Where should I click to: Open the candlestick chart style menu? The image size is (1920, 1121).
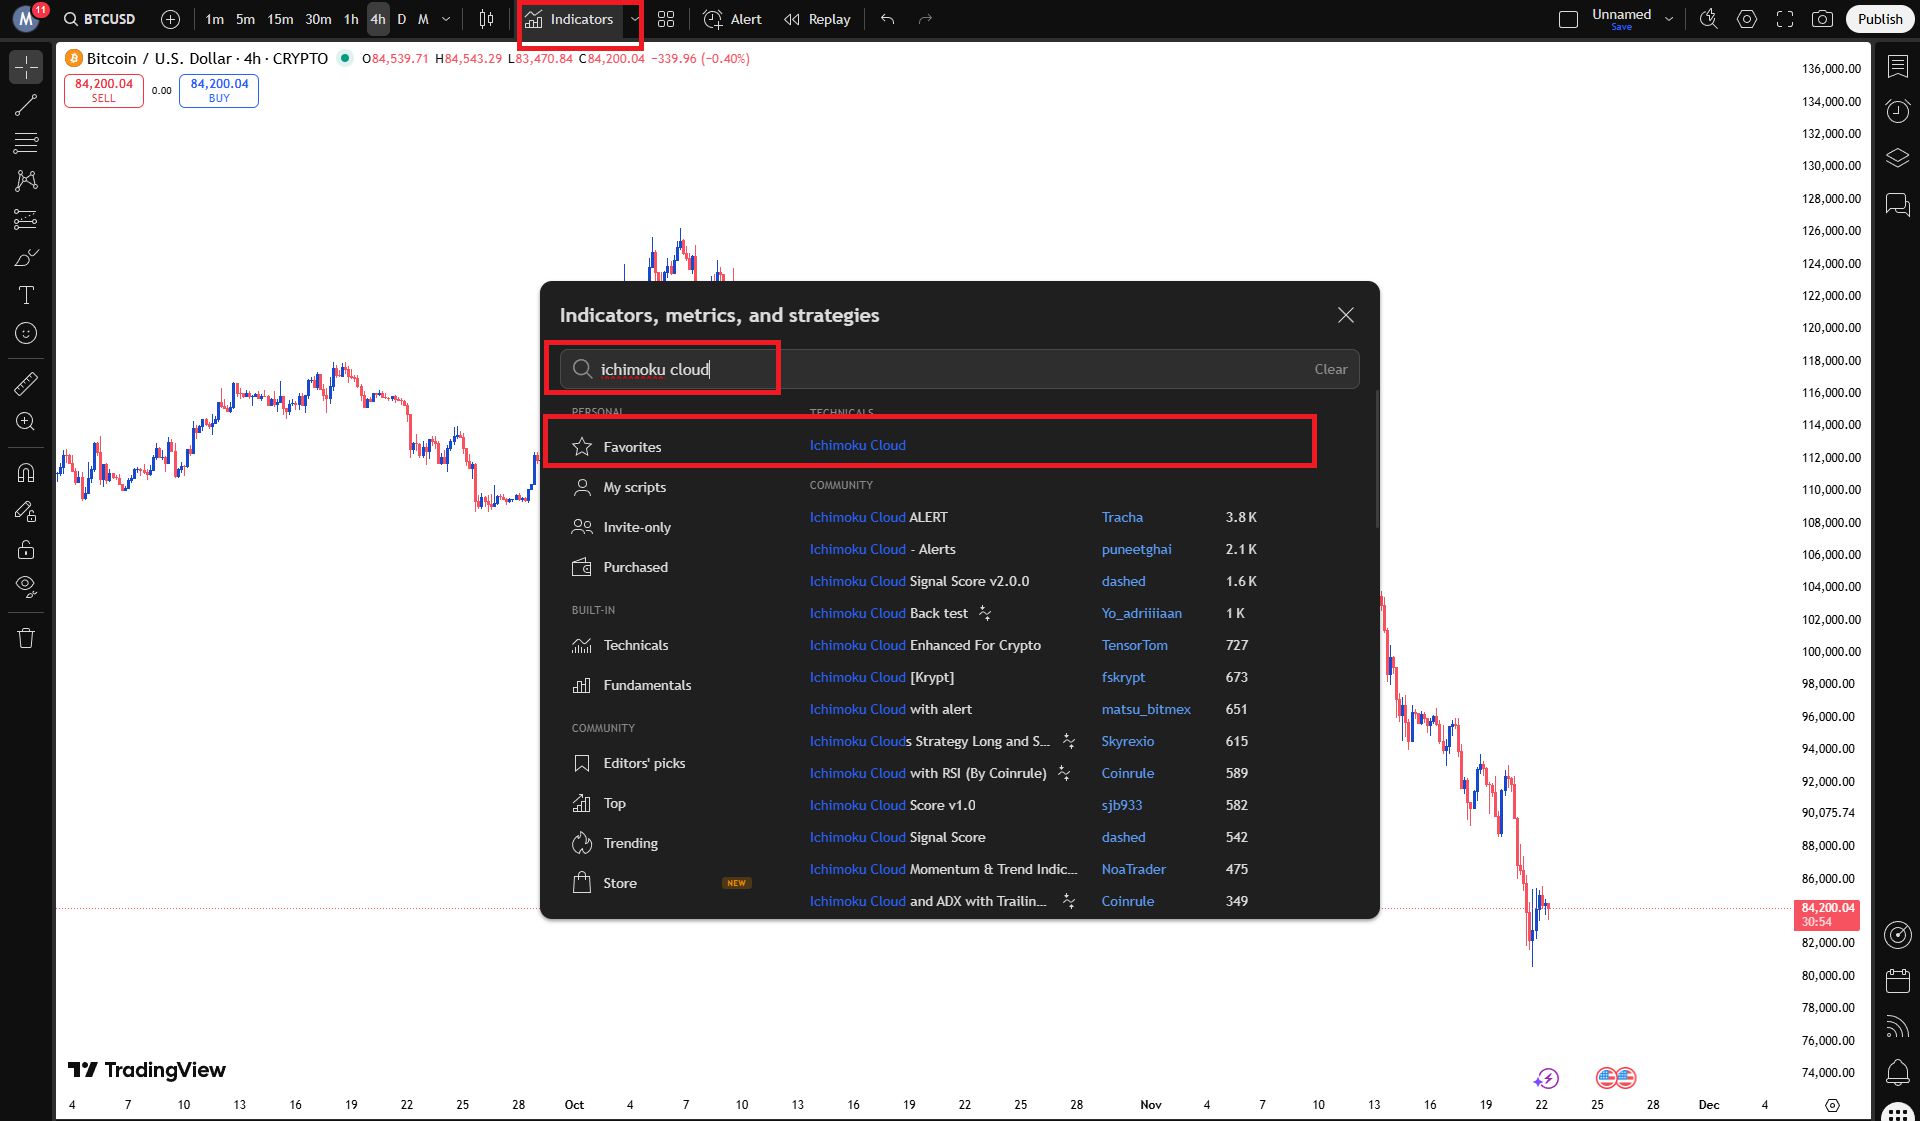tap(486, 19)
